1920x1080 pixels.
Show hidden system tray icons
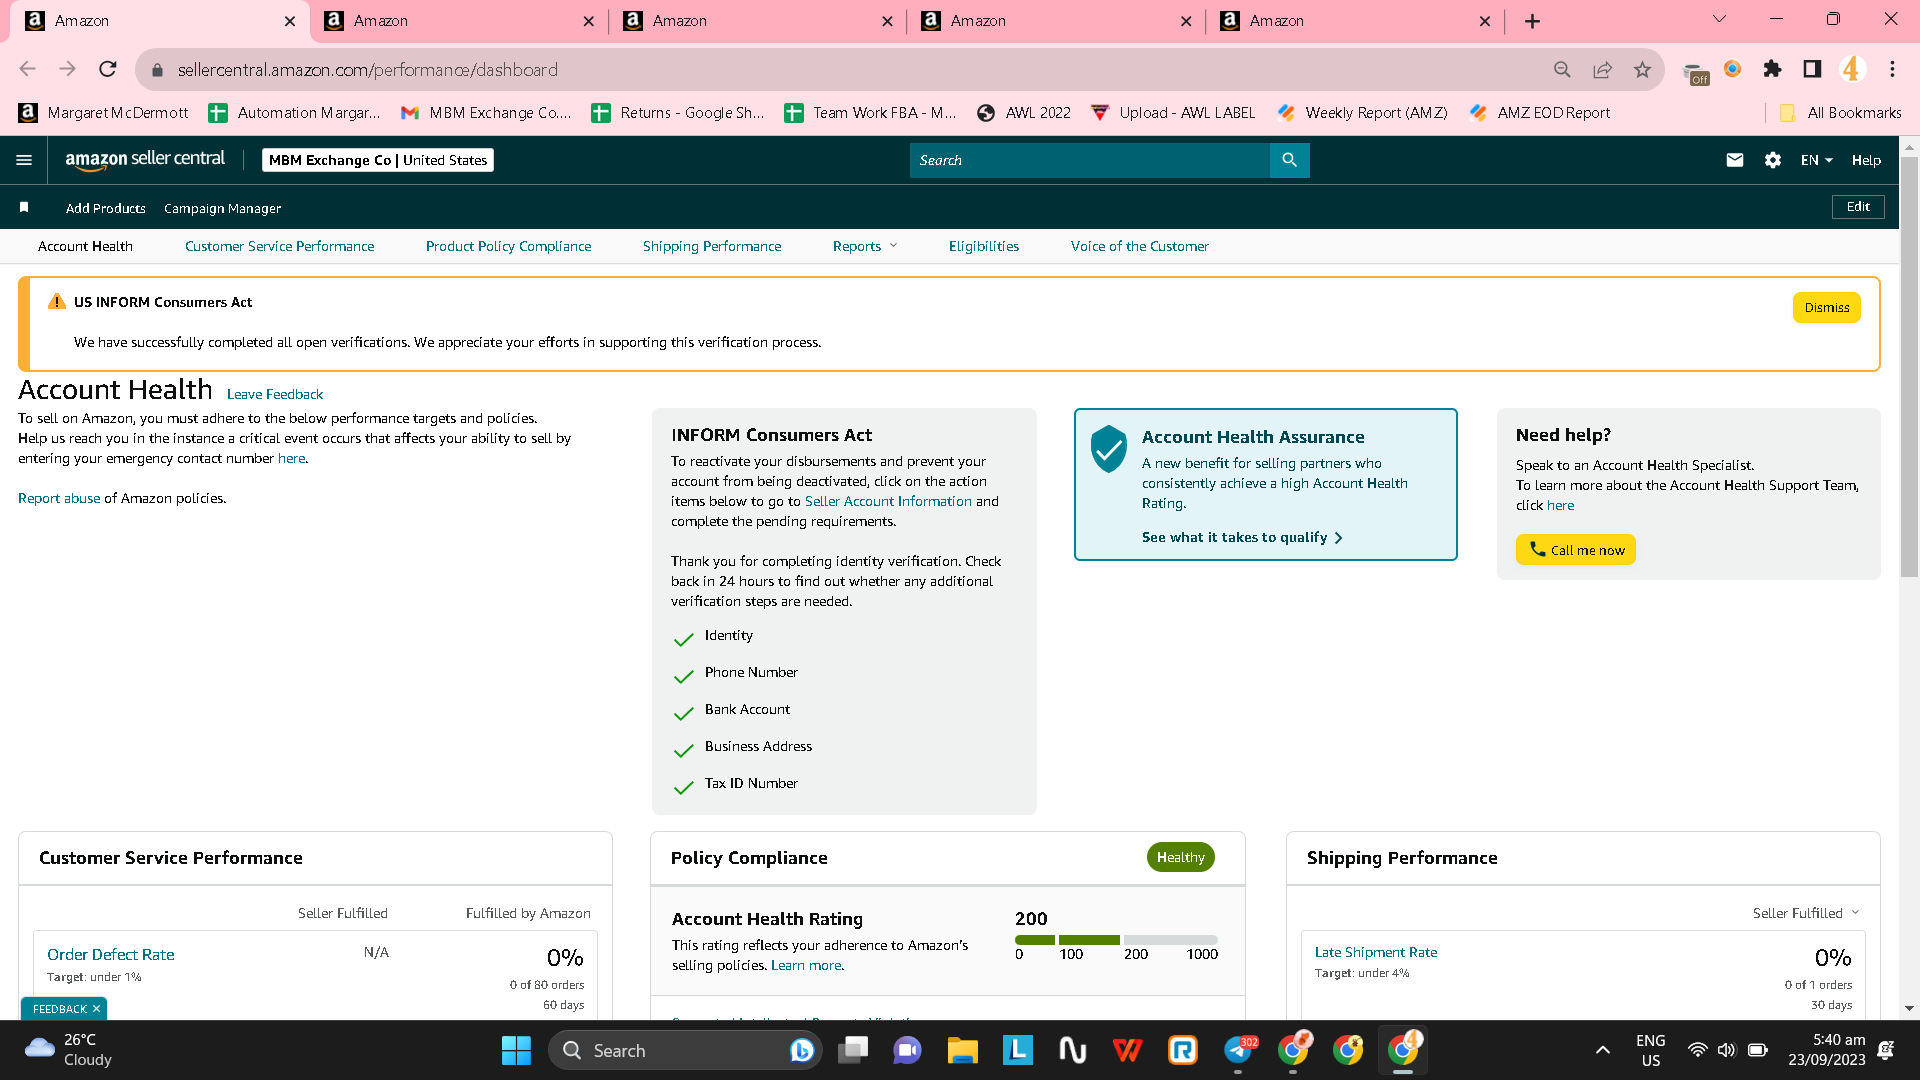pyautogui.click(x=1603, y=1050)
